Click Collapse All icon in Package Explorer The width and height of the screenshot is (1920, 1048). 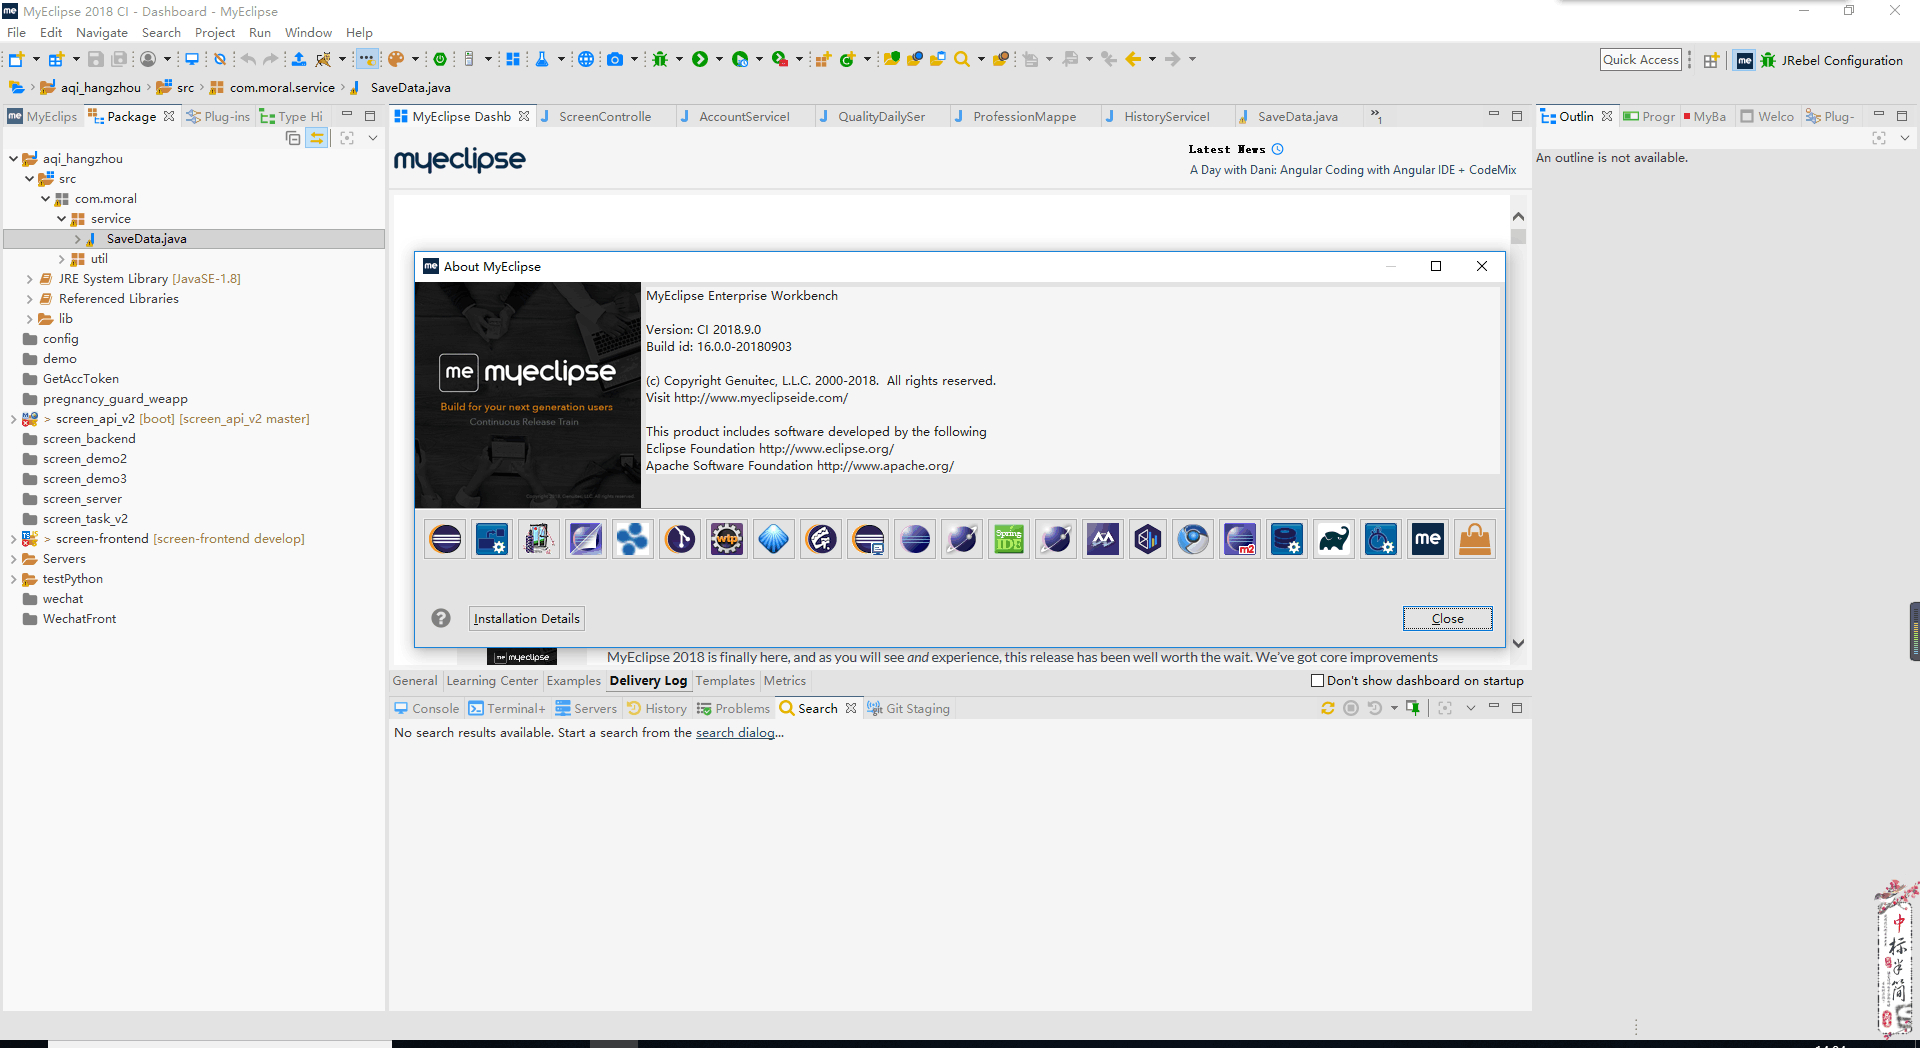(x=293, y=138)
